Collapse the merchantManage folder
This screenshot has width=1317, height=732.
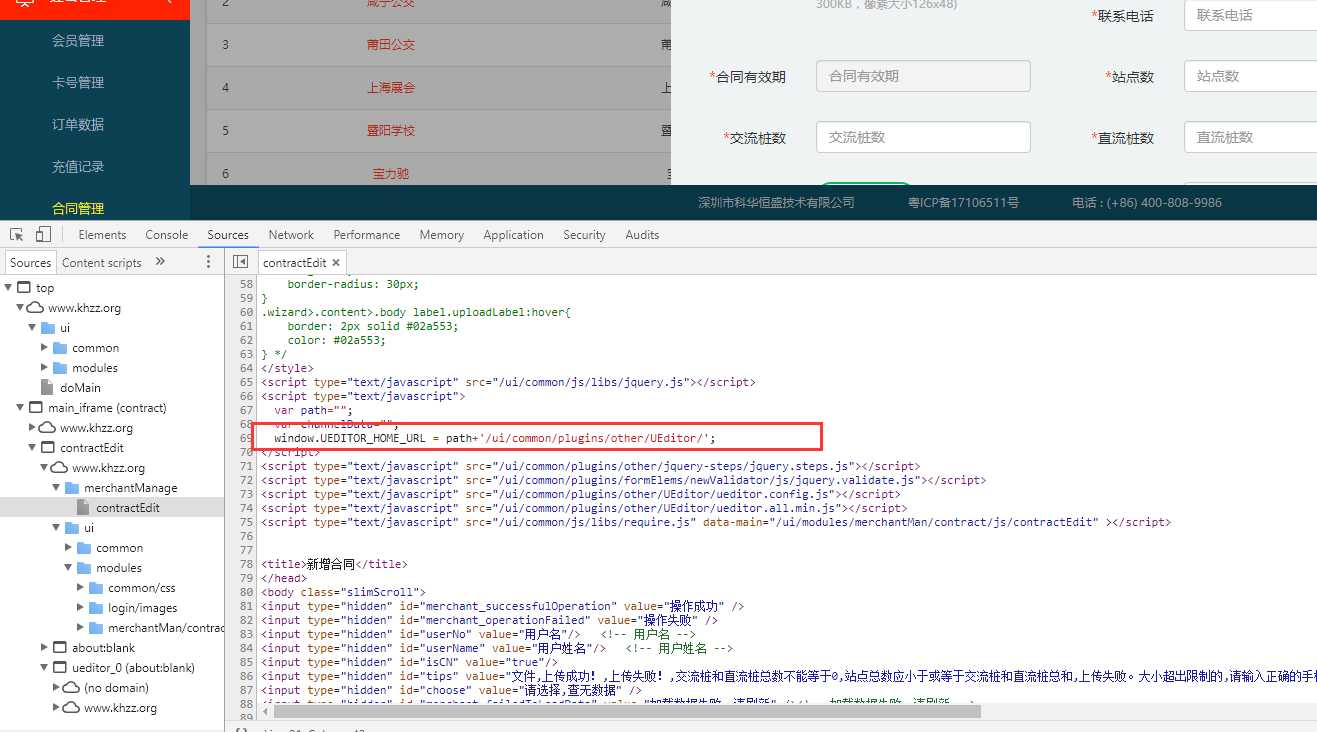pos(57,488)
